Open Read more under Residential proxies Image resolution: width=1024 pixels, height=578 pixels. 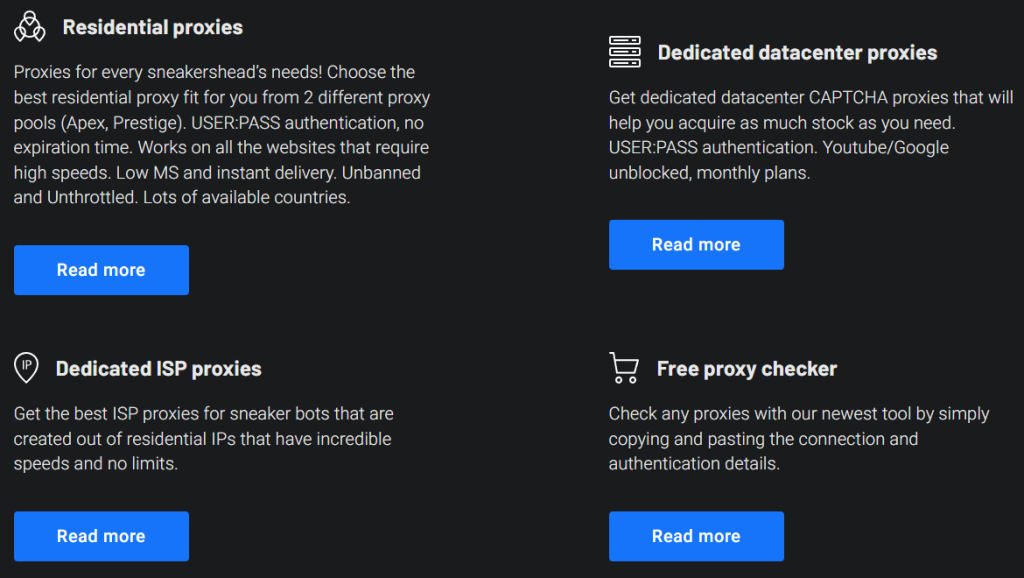tap(101, 270)
